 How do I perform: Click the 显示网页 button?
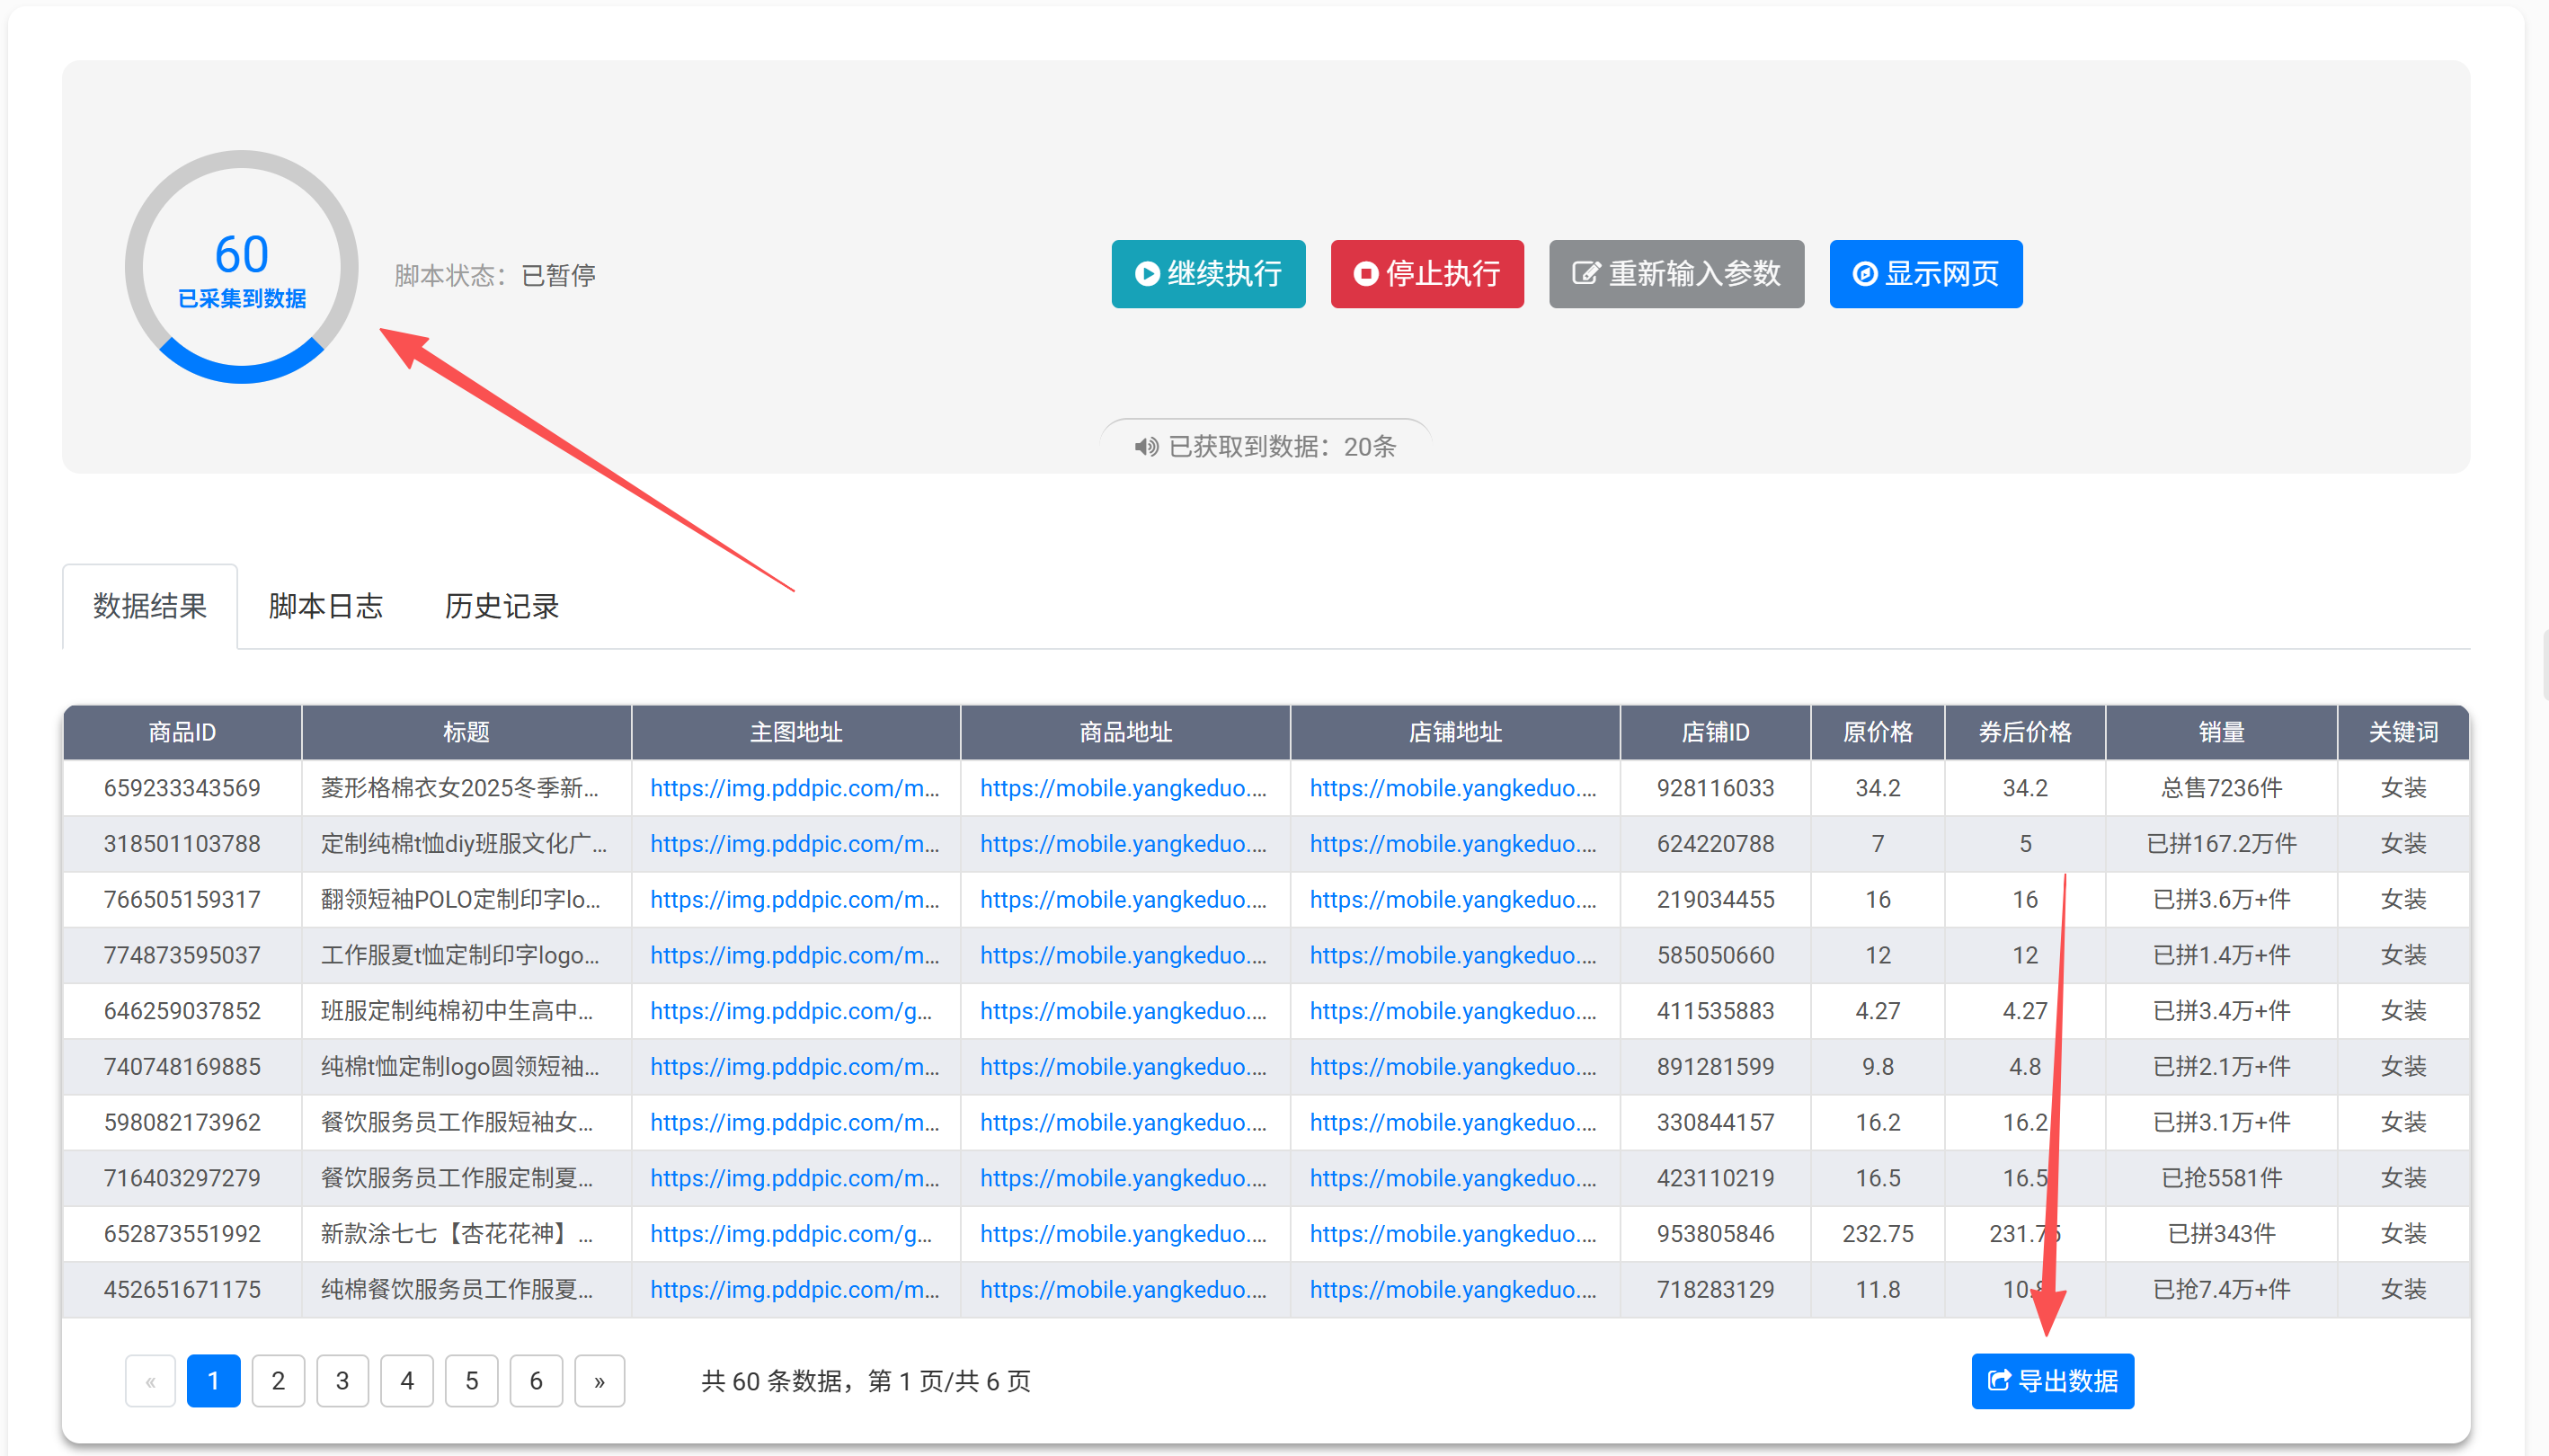(x=1925, y=274)
